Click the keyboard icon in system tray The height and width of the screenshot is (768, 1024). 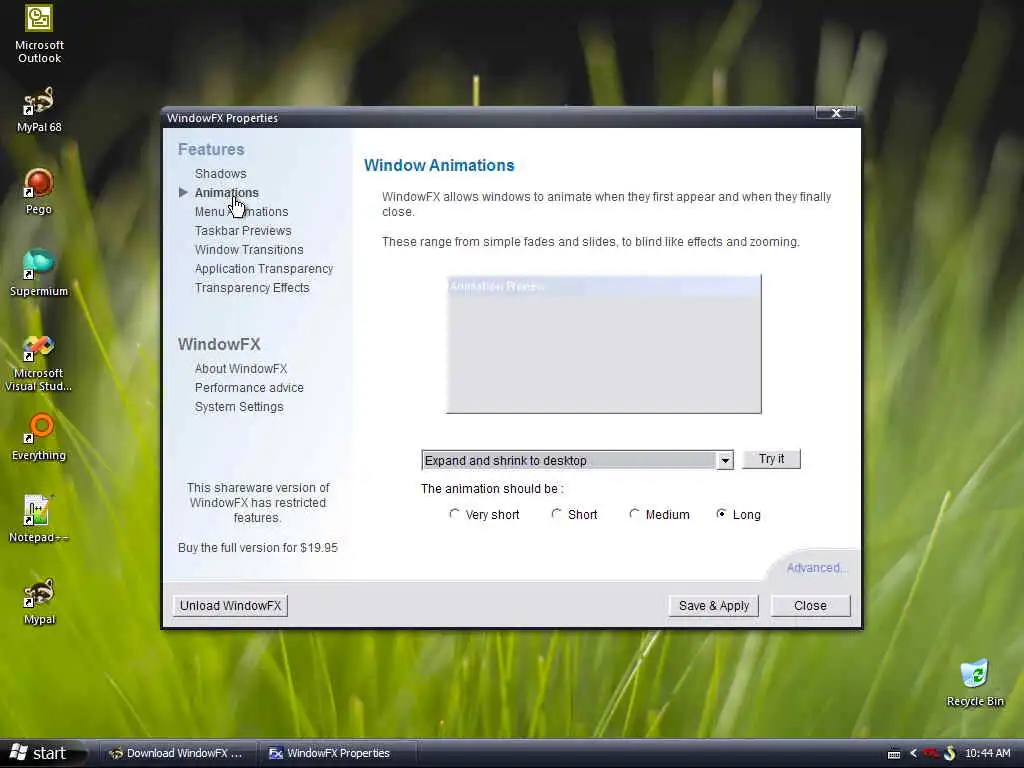coord(894,754)
